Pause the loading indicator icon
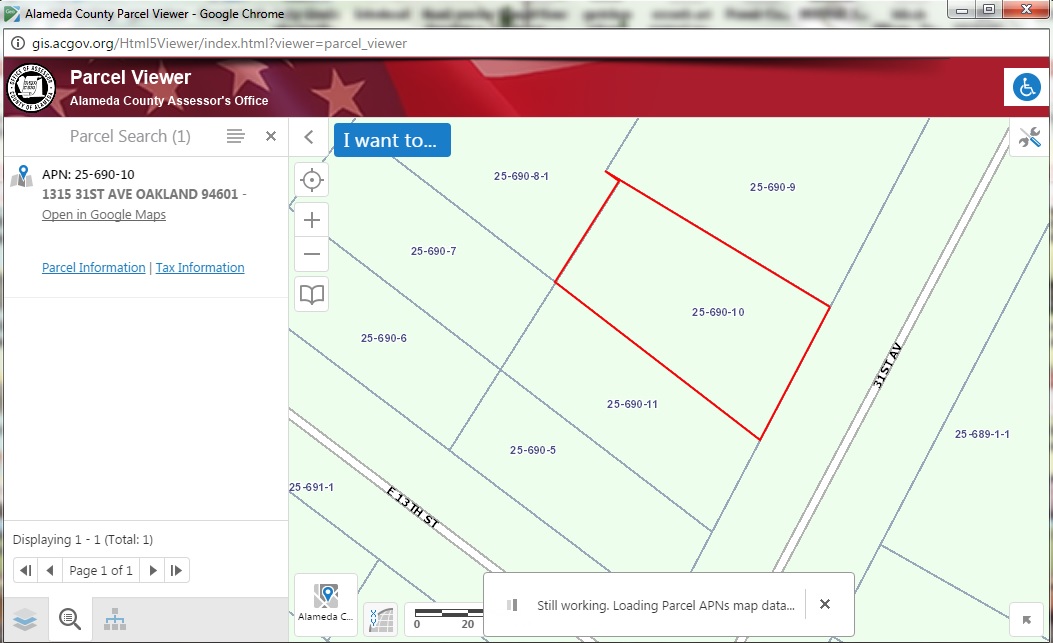This screenshot has width=1053, height=643. pos(512,605)
